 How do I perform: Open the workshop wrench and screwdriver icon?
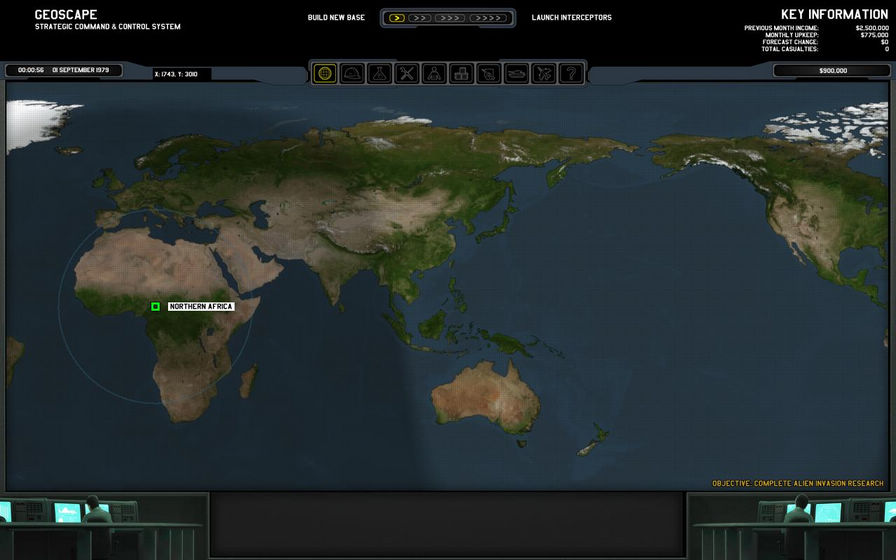click(x=407, y=73)
